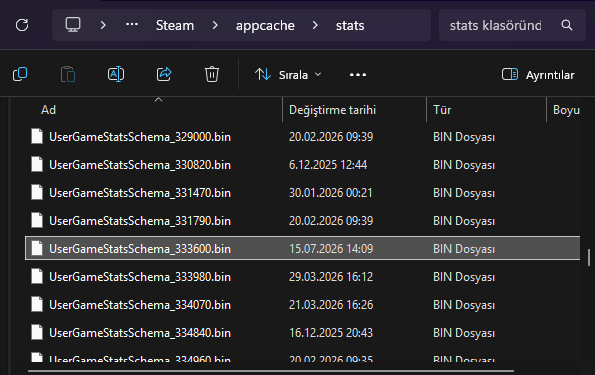Sort by the Boyut column header
The width and height of the screenshot is (595, 375).
[566, 110]
